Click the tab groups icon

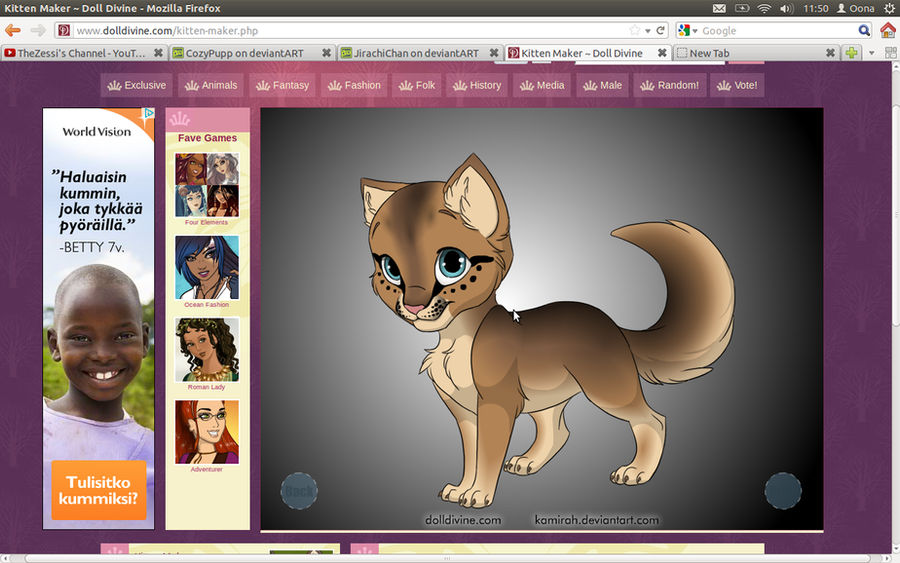coord(890,53)
